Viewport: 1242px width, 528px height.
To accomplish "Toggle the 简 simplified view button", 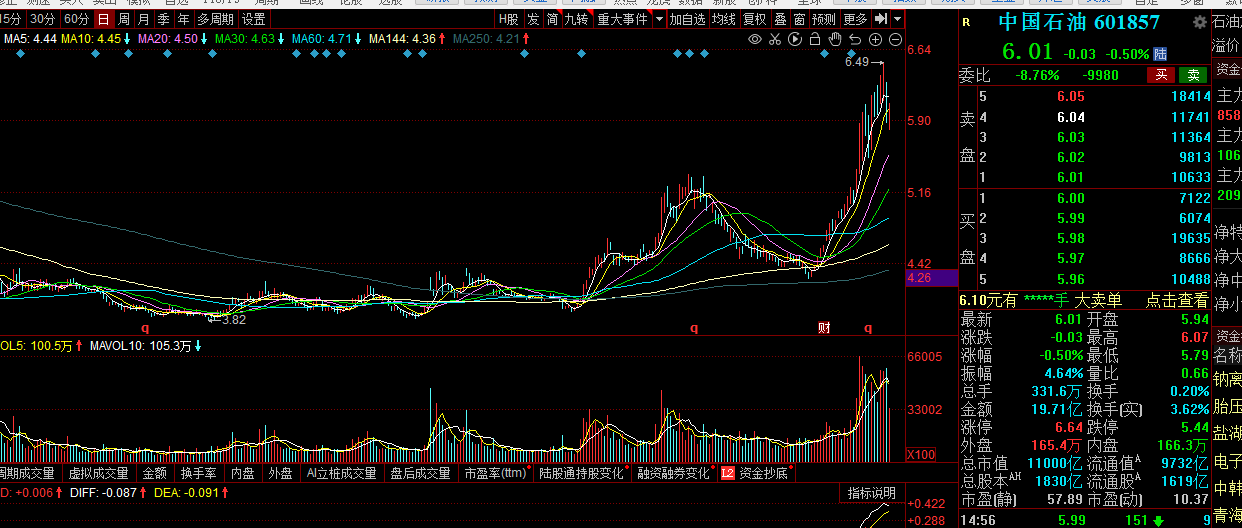I will point(552,19).
